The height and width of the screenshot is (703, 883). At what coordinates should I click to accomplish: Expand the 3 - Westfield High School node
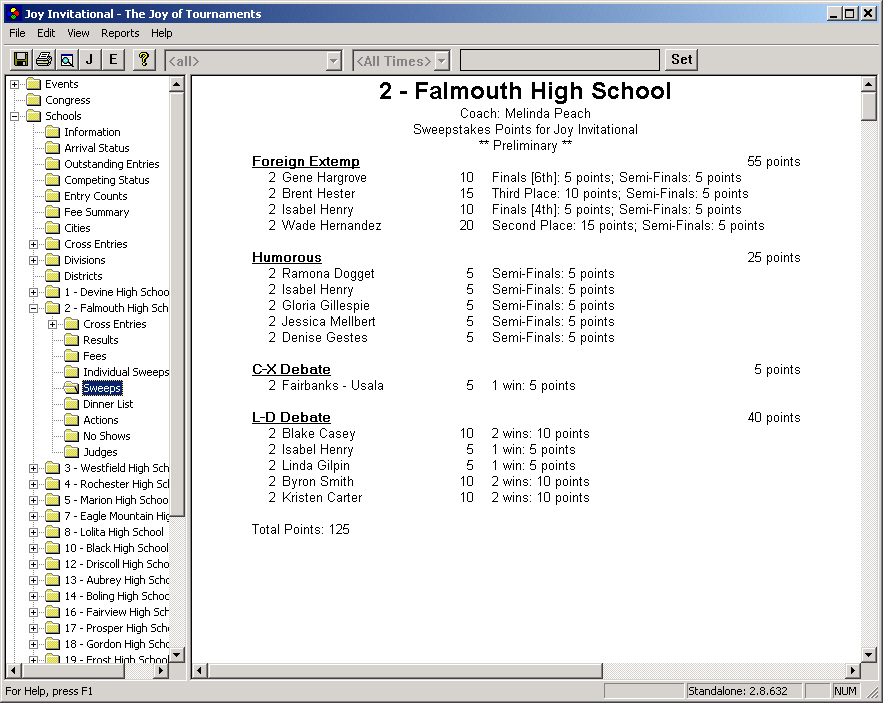tap(33, 467)
